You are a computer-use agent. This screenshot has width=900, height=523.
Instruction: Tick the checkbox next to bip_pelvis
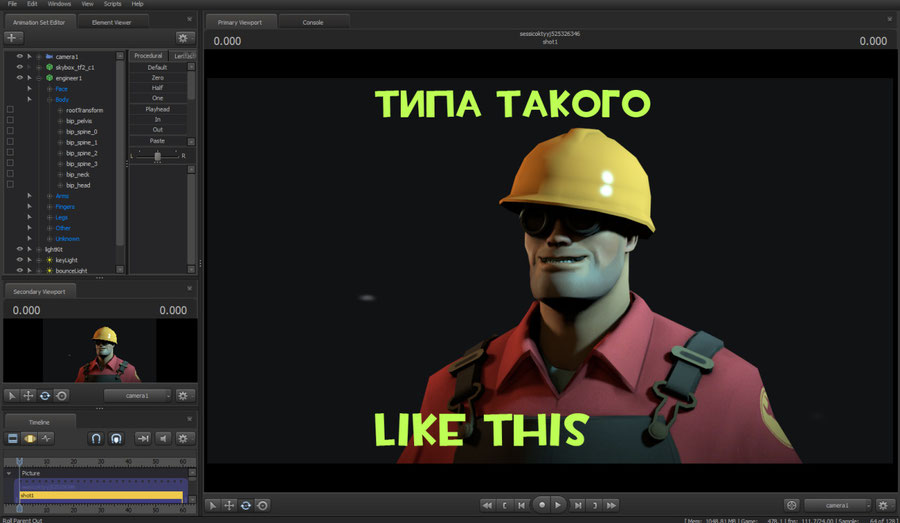[x=10, y=121]
